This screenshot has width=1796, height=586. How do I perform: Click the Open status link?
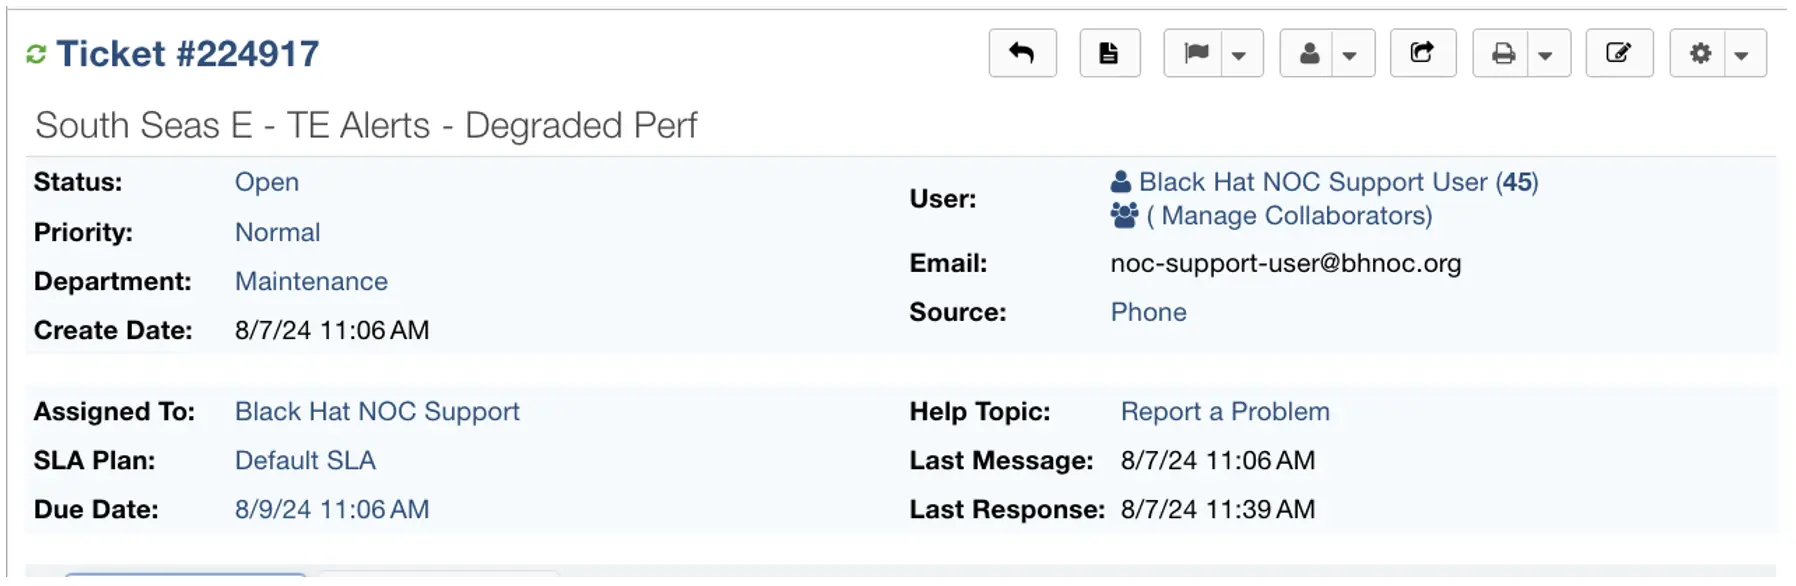coord(266,182)
